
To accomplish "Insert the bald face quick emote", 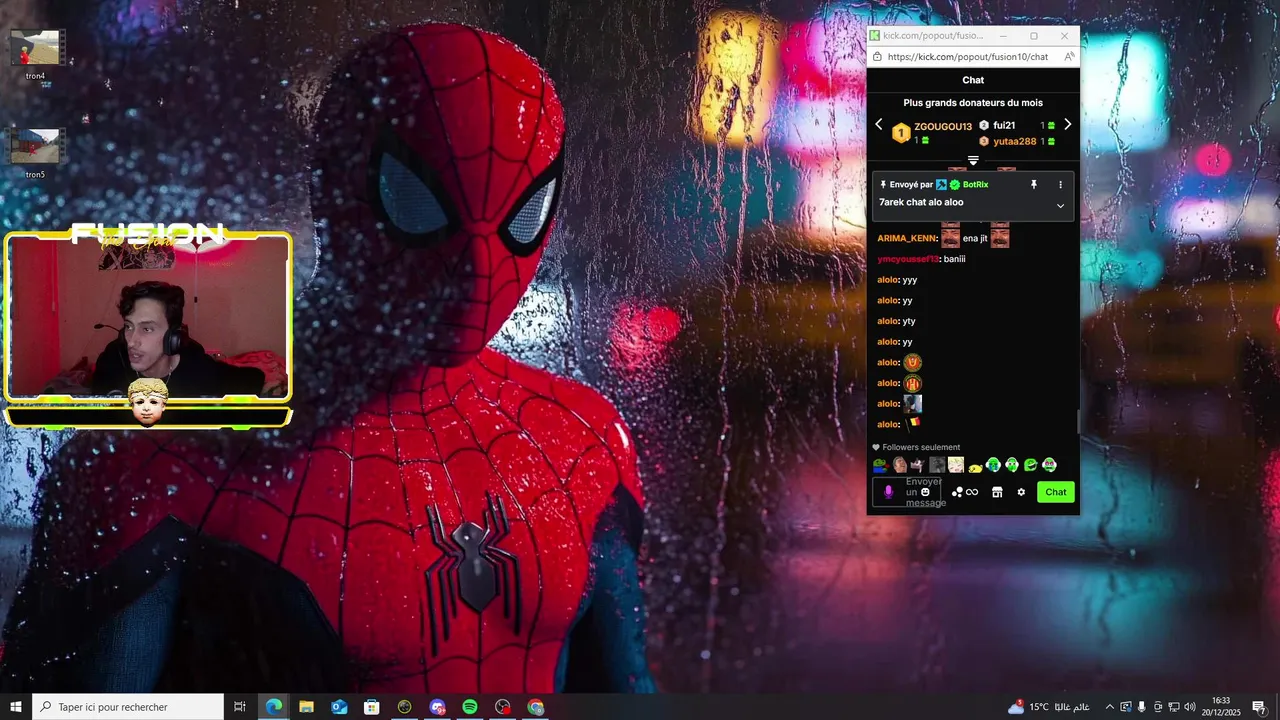I will tap(899, 465).
